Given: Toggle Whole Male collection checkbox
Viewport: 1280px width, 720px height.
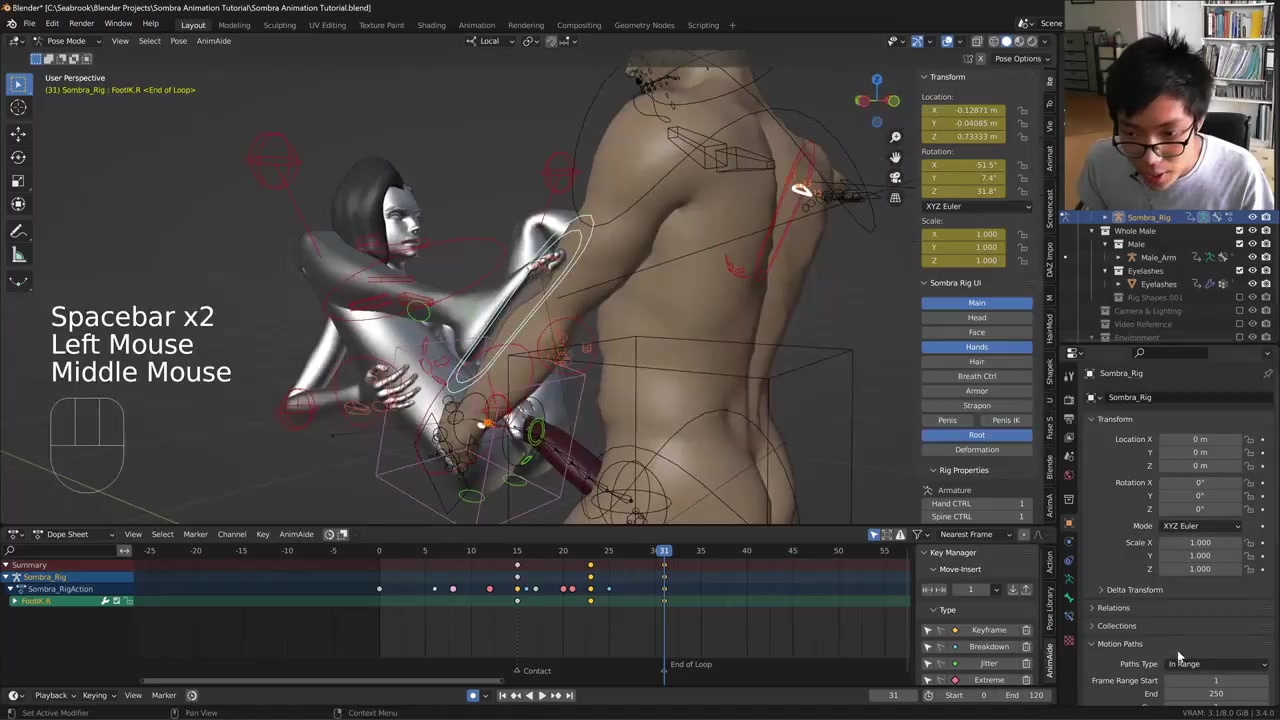Looking at the screenshot, I should point(1239,231).
